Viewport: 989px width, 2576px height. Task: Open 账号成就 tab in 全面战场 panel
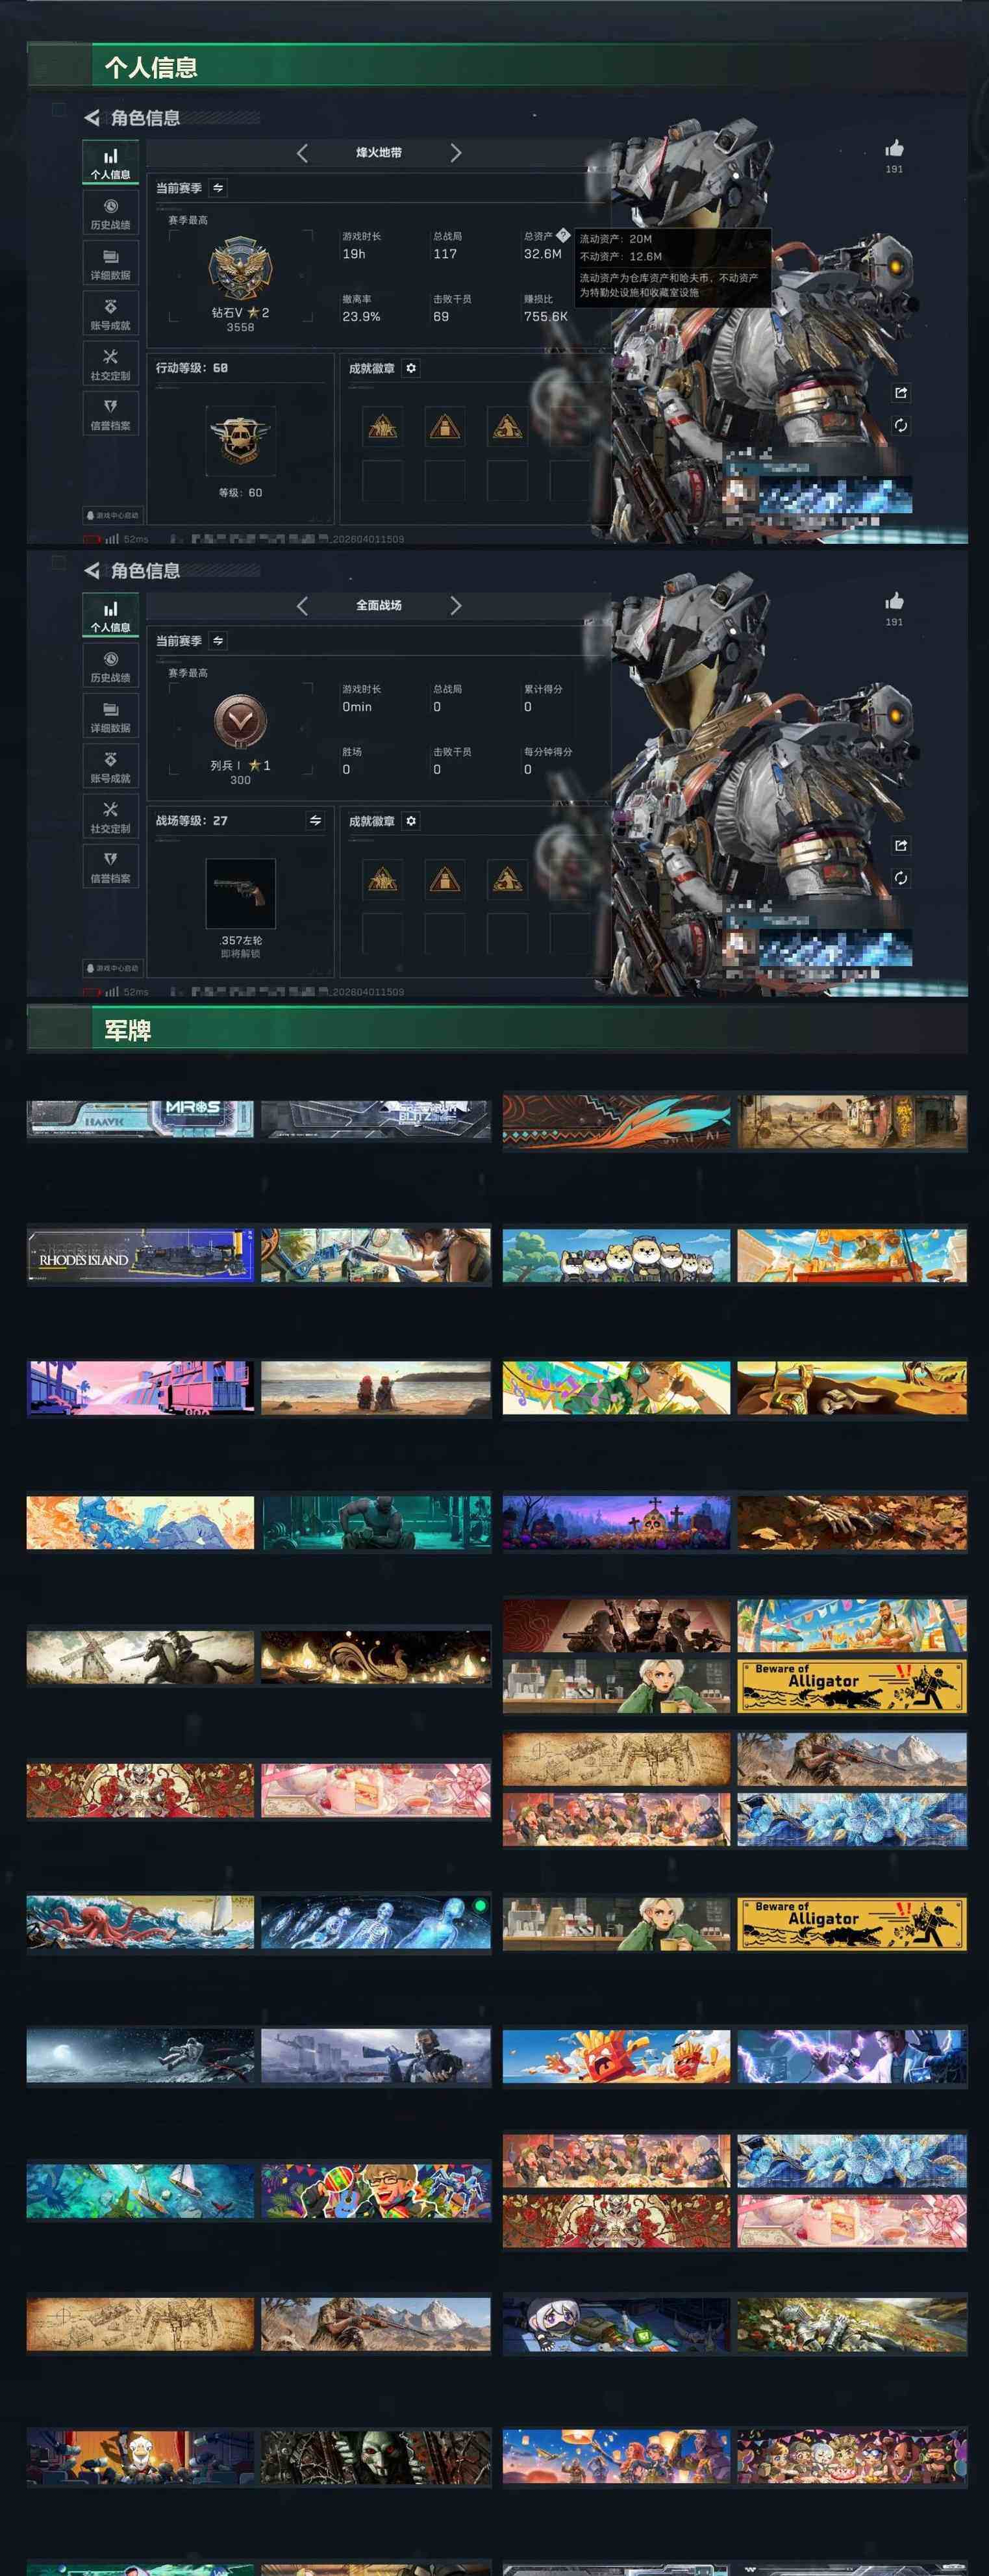click(x=110, y=767)
